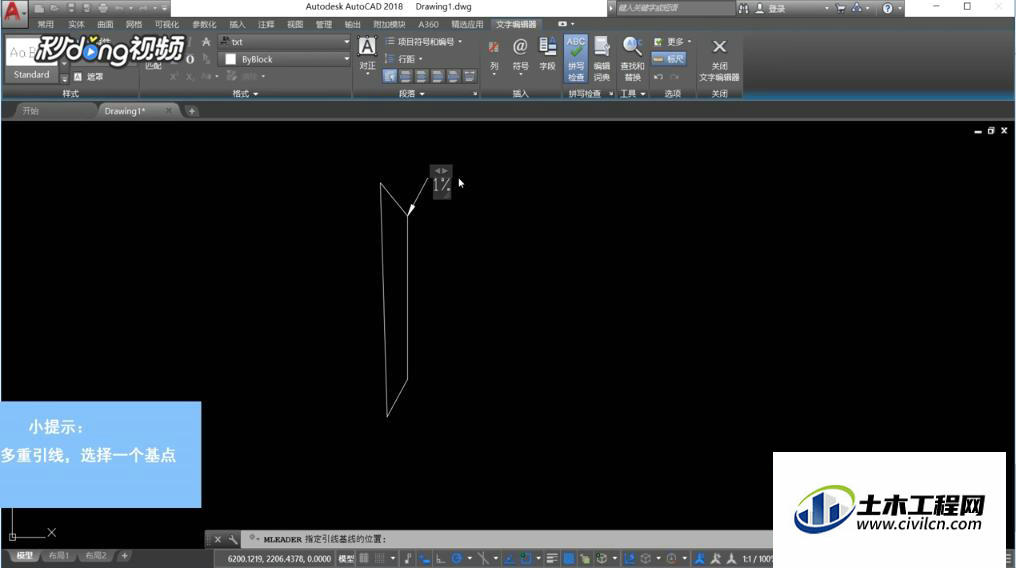
Task: Open the Annotate (注释) ribbon tab
Action: (x=266, y=25)
